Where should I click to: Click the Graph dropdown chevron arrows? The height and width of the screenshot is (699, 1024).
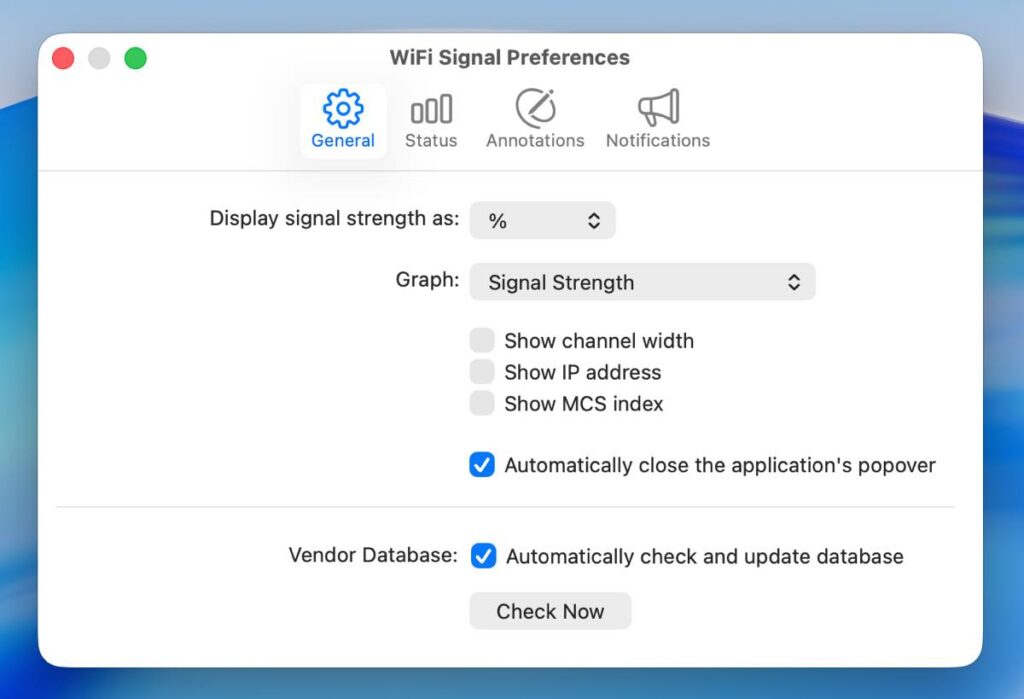(794, 282)
